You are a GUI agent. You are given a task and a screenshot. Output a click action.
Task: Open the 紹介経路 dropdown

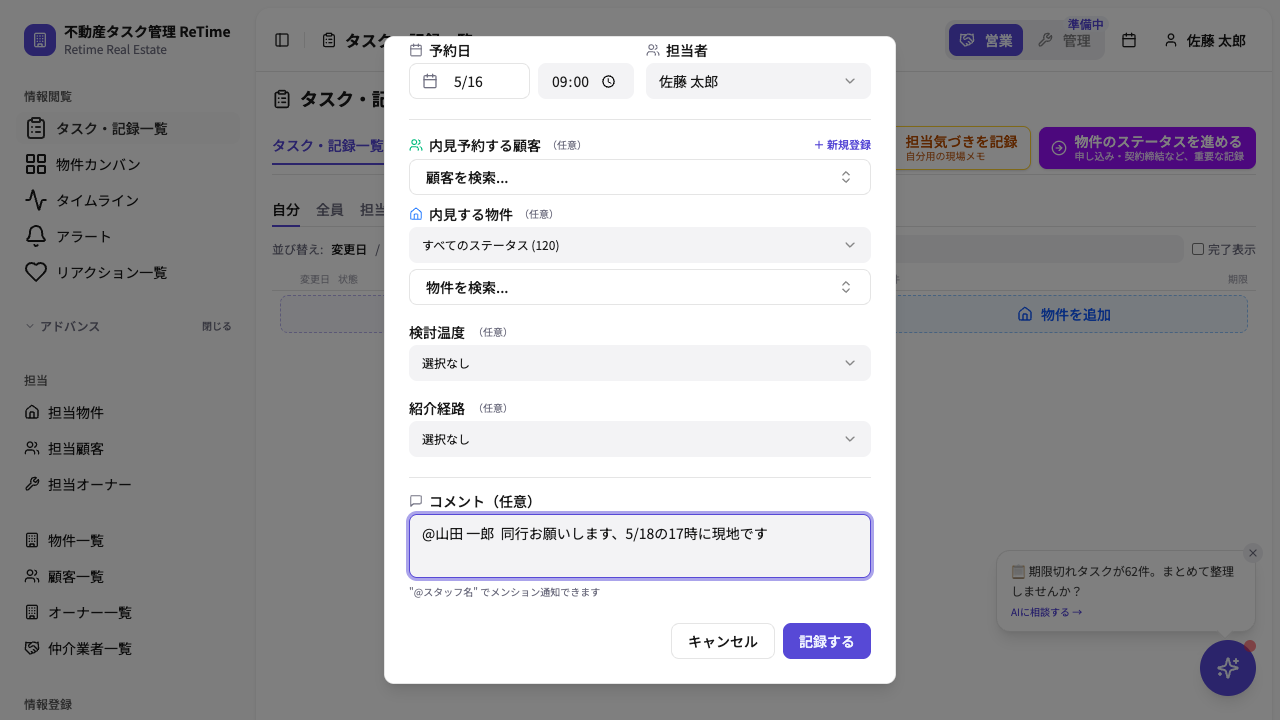(640, 439)
